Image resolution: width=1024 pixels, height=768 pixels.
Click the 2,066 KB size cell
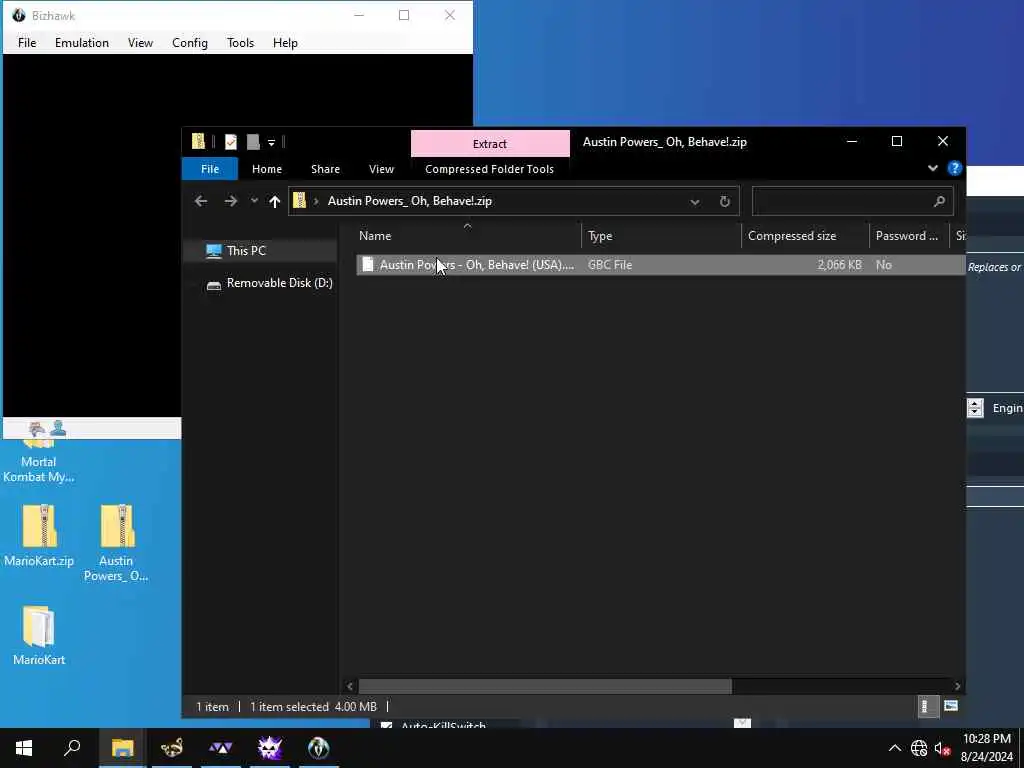point(839,264)
